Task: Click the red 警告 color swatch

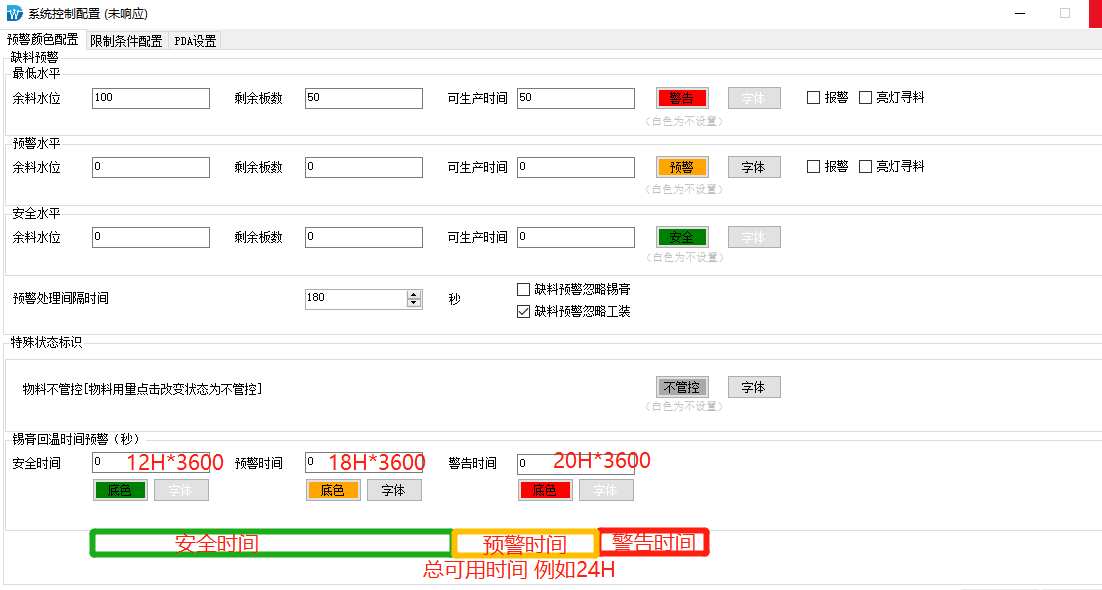Action: click(682, 98)
